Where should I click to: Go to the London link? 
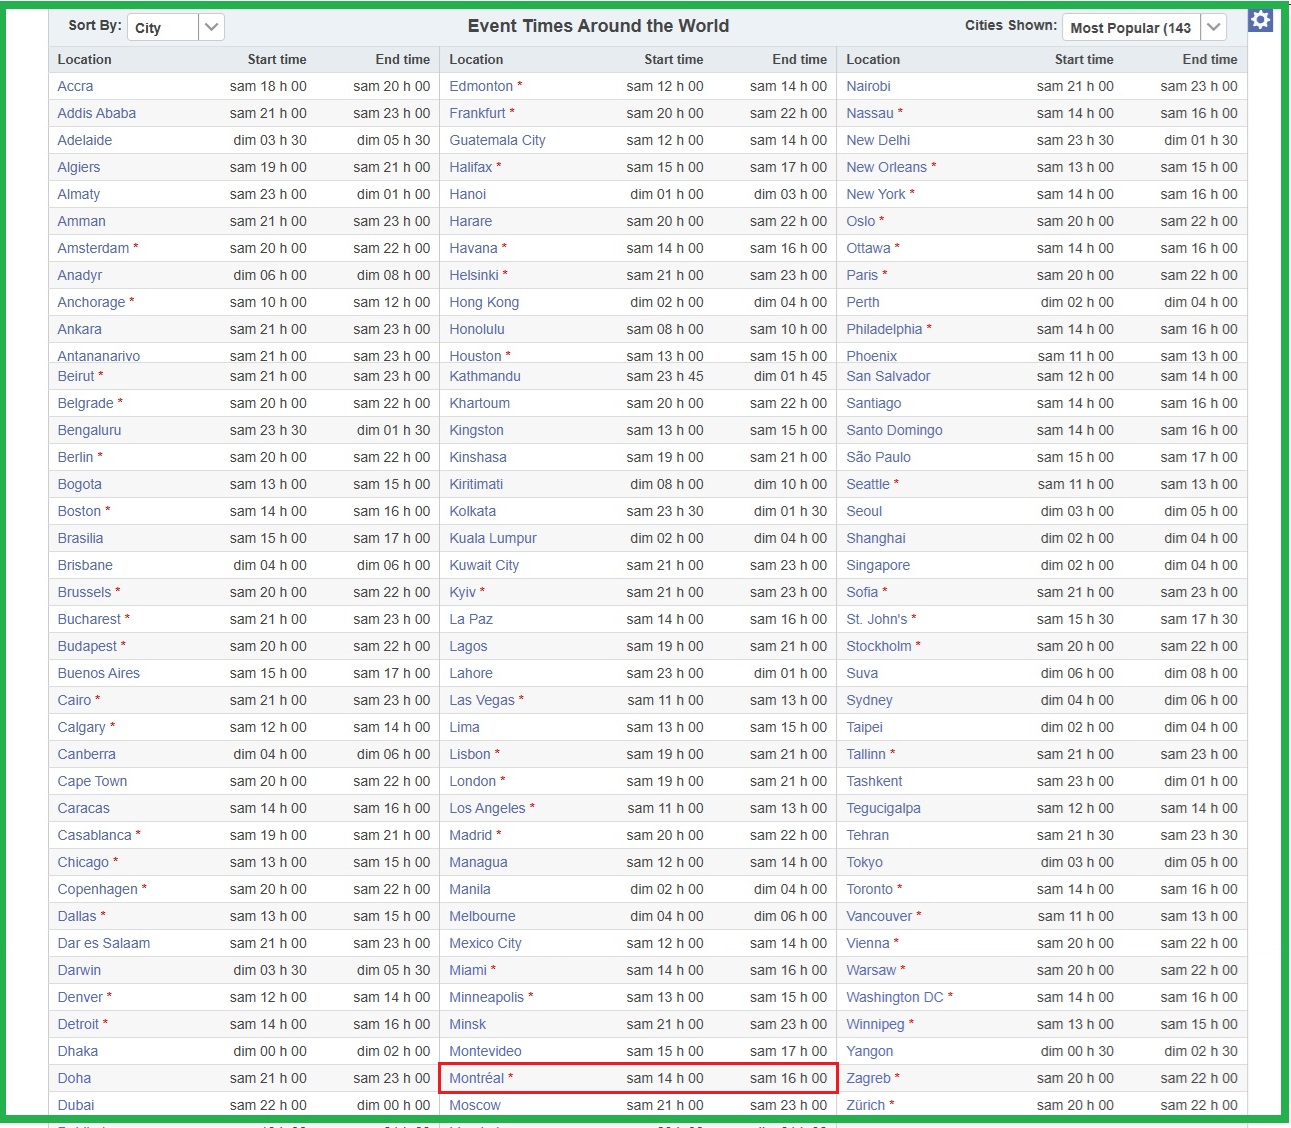472,781
